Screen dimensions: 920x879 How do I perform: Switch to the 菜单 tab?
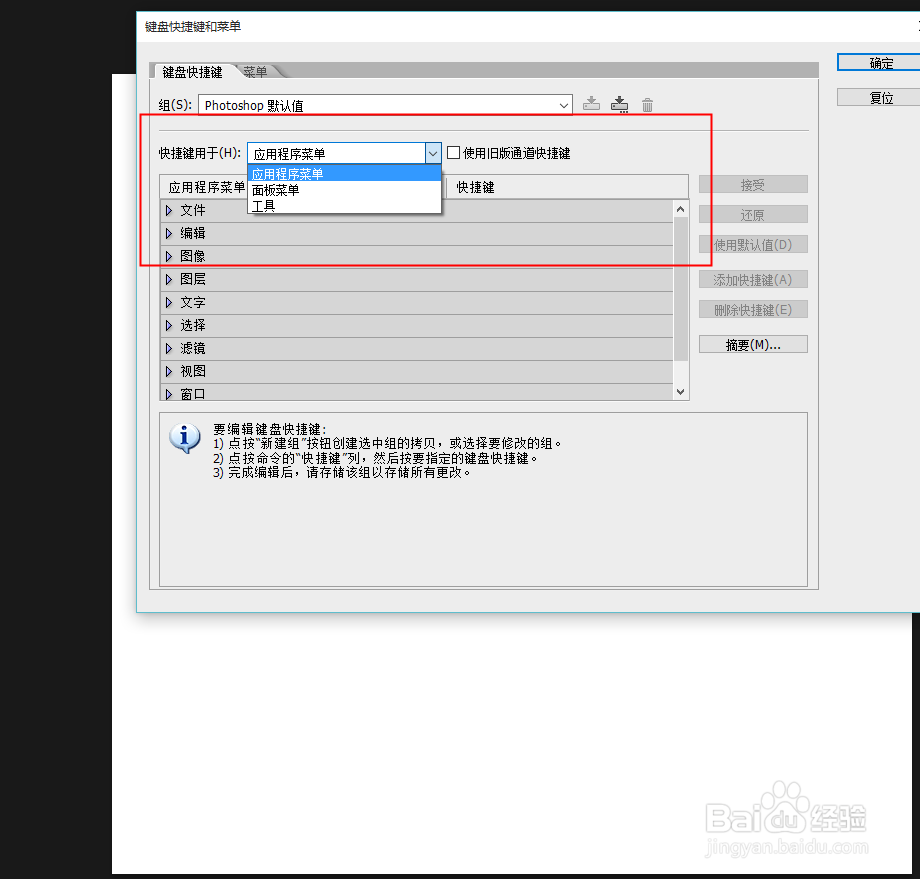pyautogui.click(x=256, y=72)
